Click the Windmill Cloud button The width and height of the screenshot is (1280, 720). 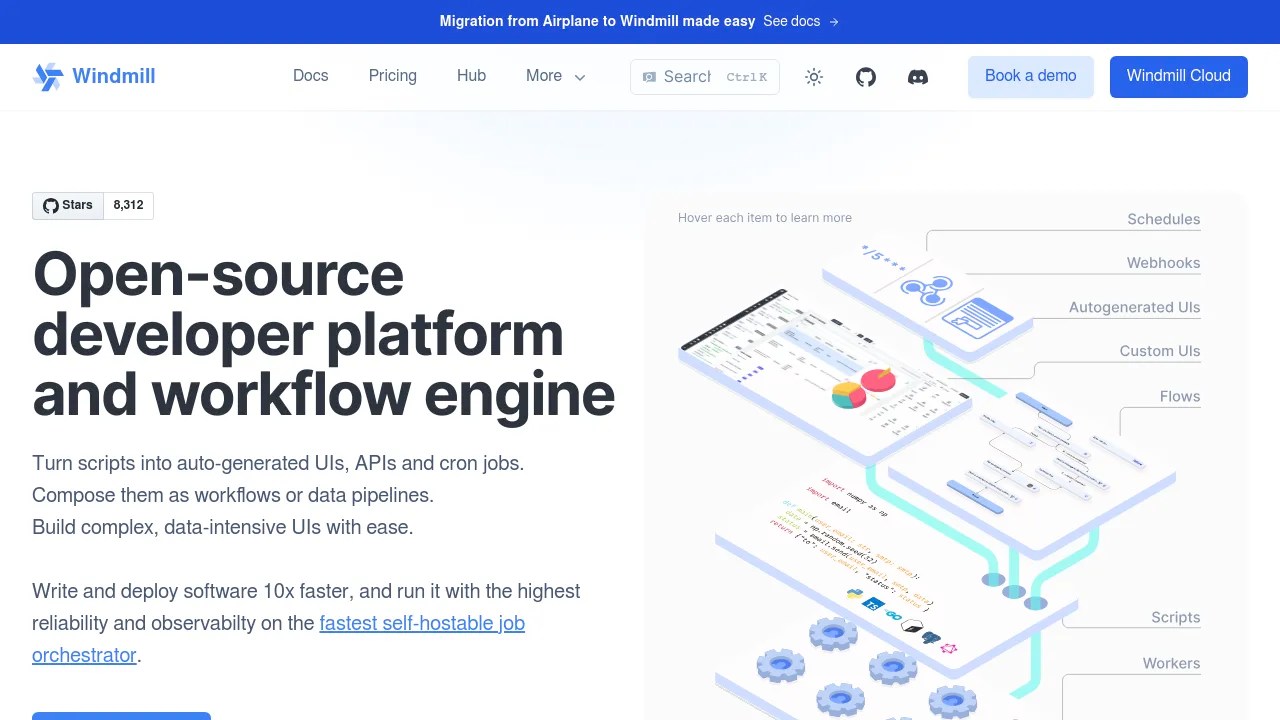(x=1178, y=76)
